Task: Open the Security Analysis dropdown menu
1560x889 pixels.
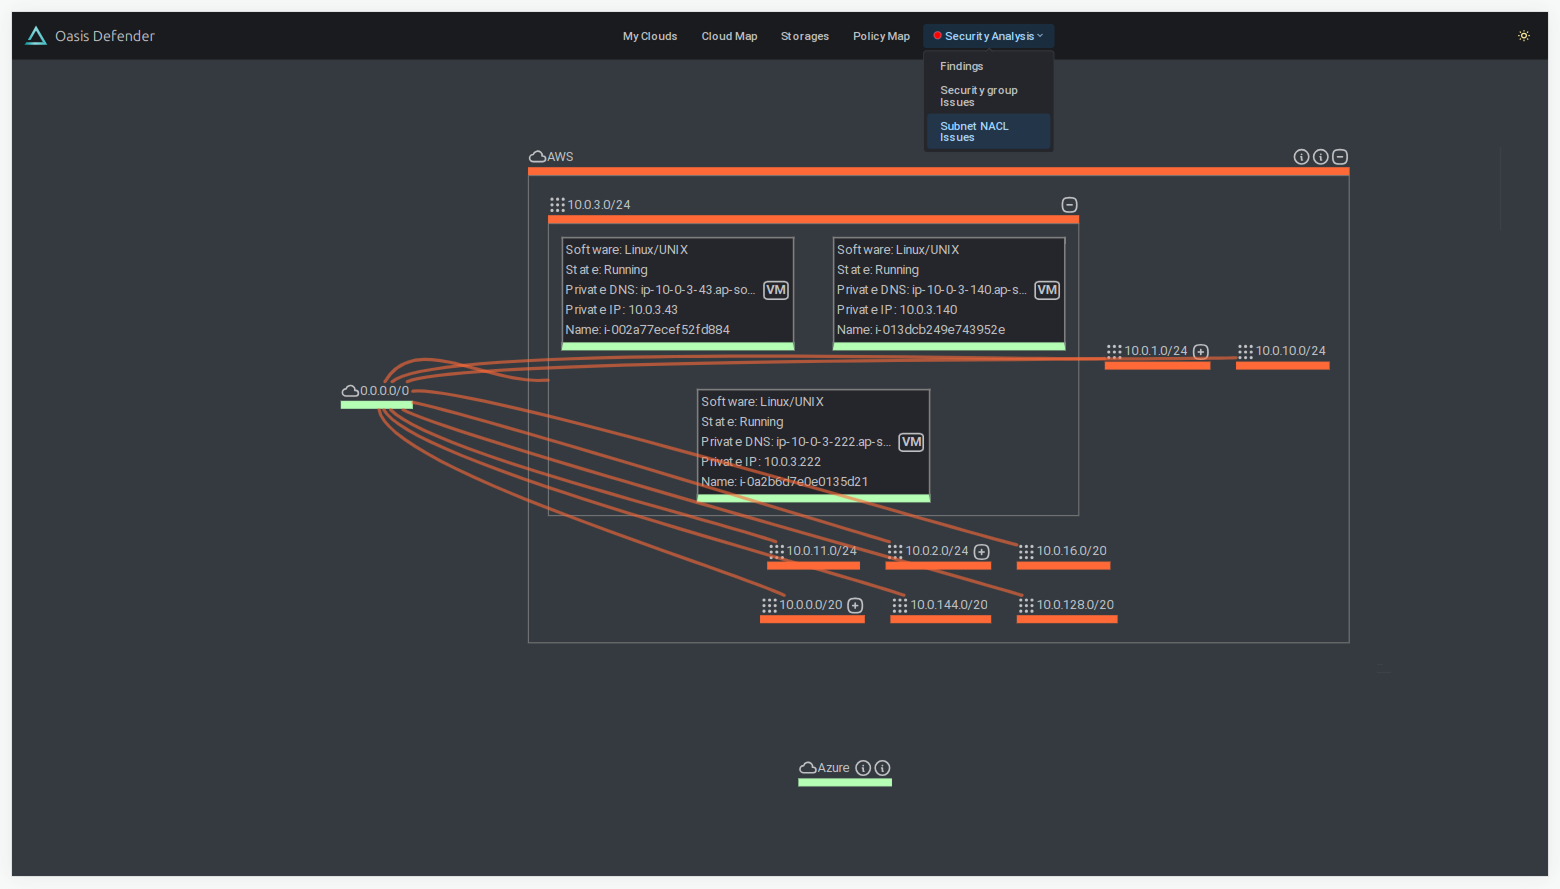Action: pos(988,36)
